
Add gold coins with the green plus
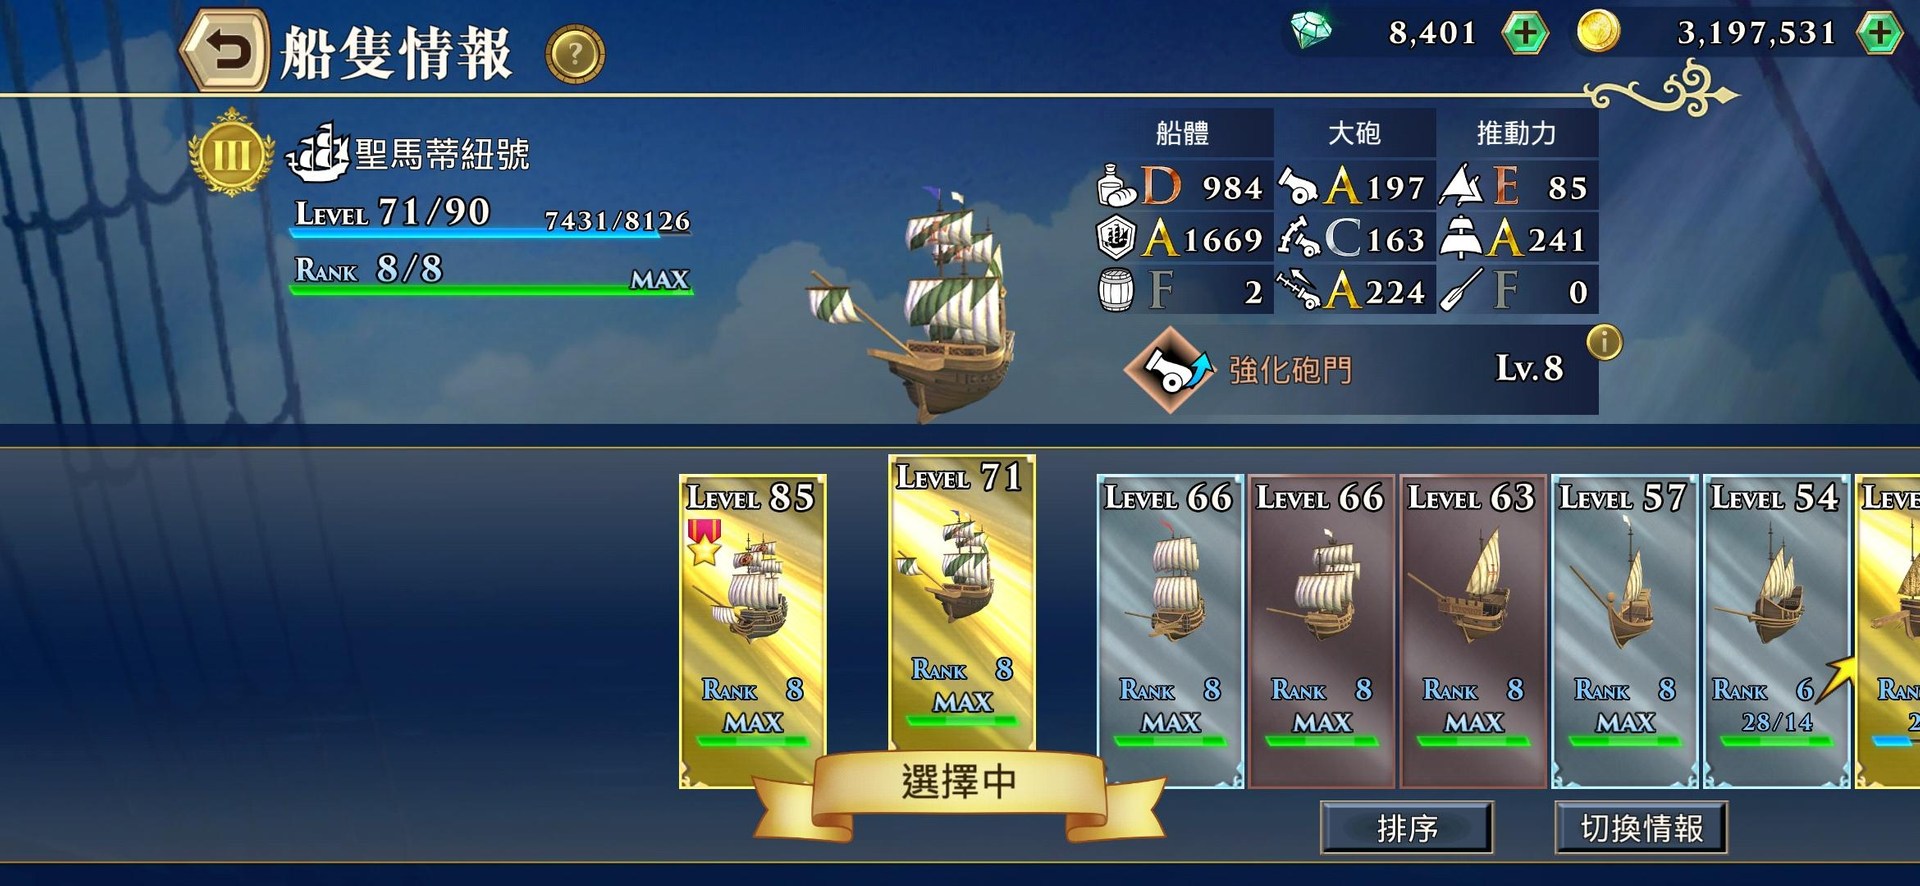pos(1879,33)
